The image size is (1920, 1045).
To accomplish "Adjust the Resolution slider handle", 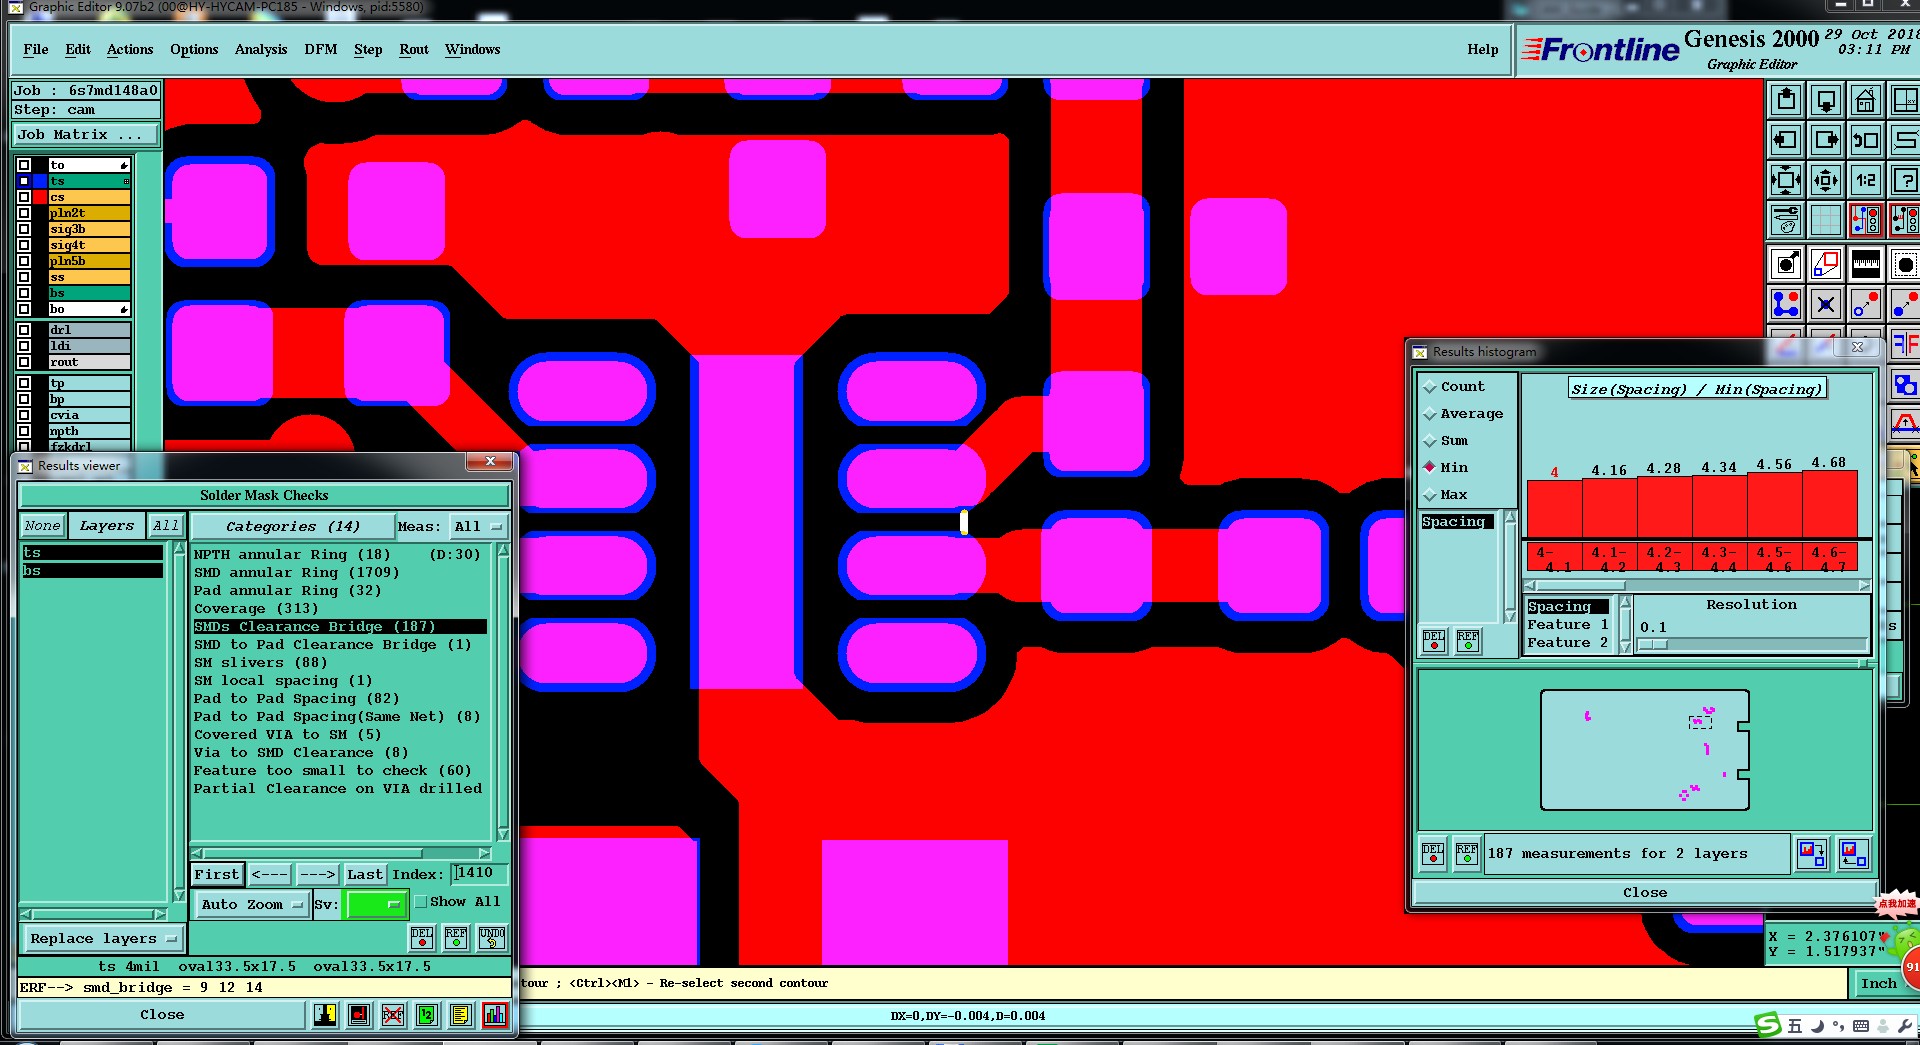I will (1653, 645).
